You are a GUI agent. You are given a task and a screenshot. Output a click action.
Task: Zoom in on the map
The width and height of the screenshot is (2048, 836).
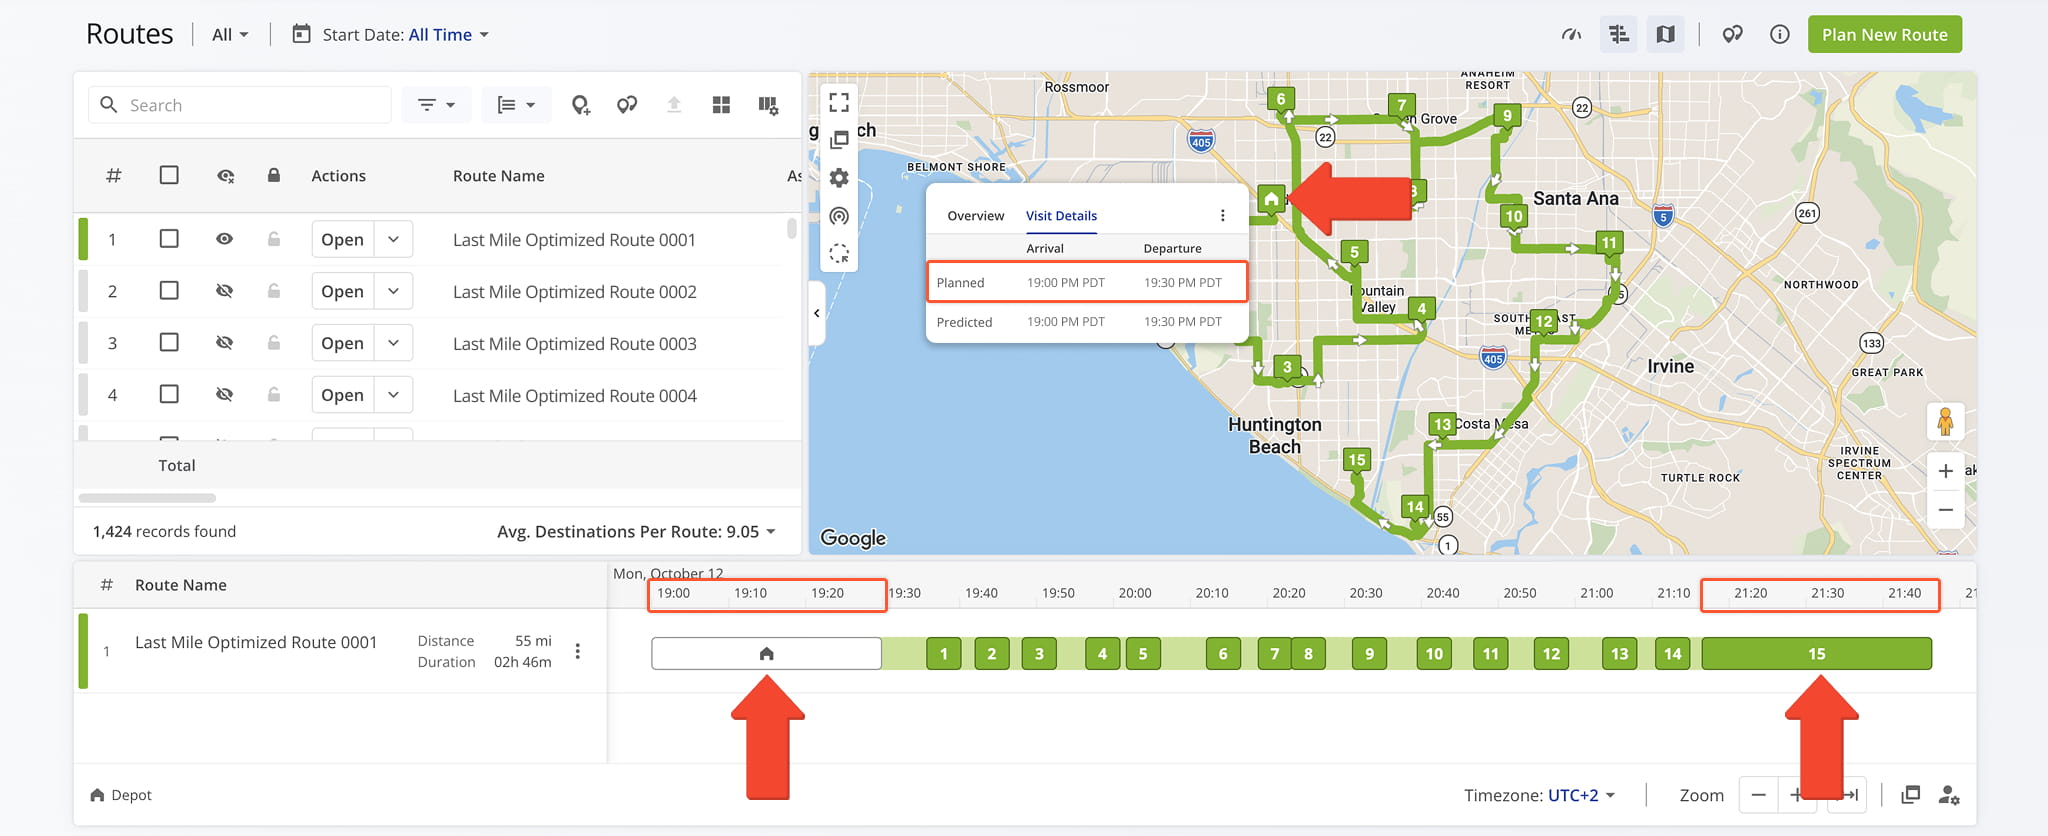1945,471
